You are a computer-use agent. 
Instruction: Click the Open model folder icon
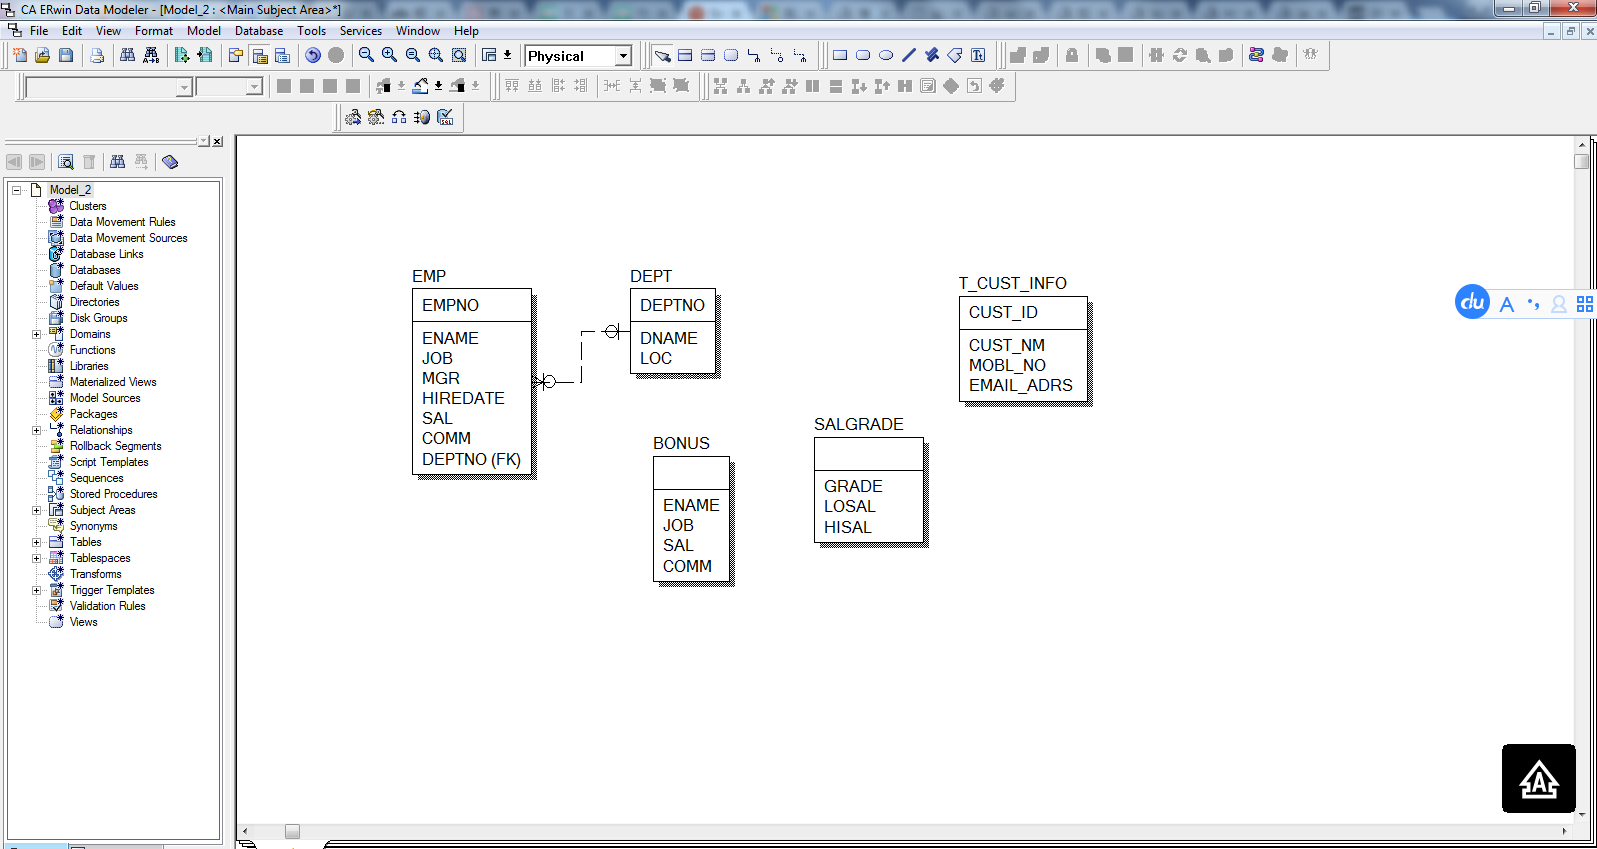42,55
